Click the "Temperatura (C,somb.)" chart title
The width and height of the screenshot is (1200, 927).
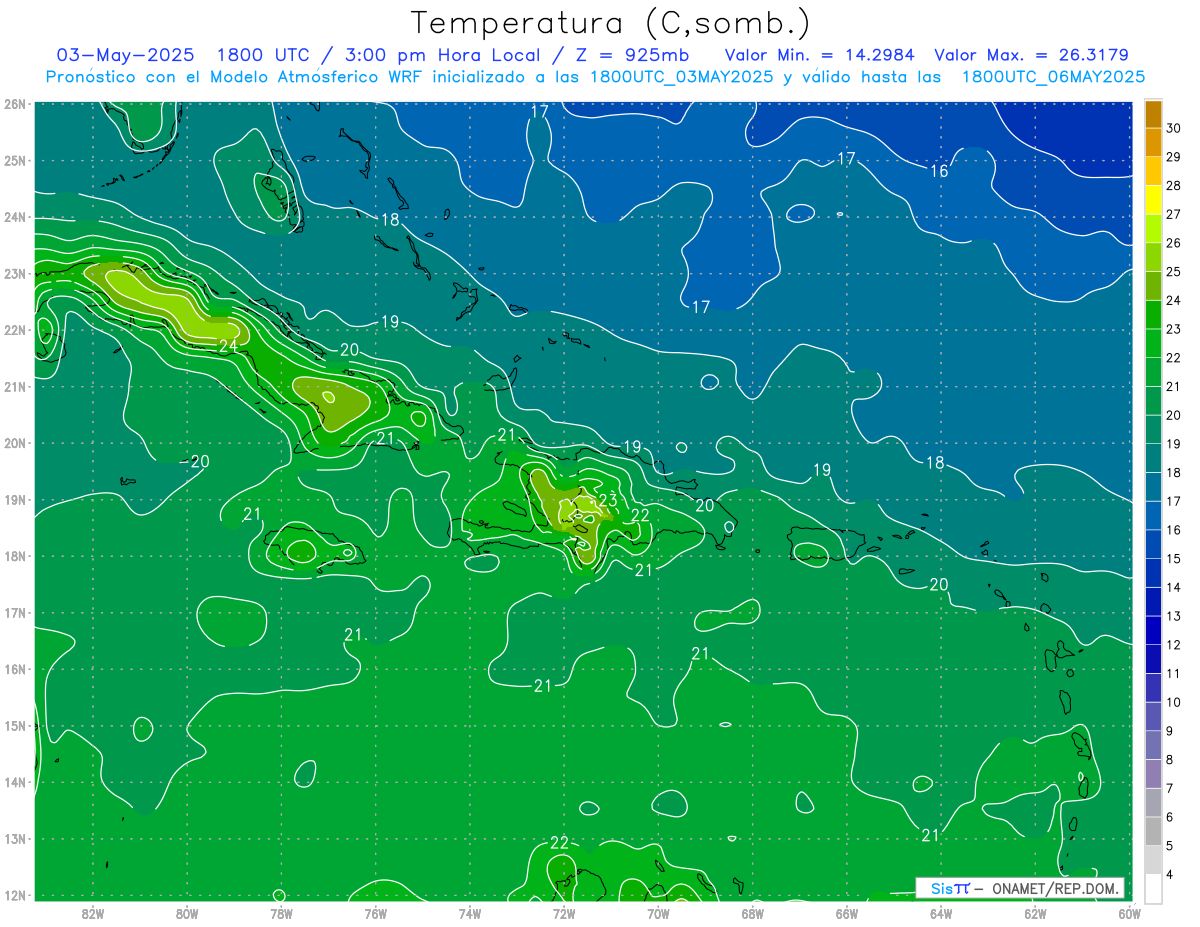[611, 22]
